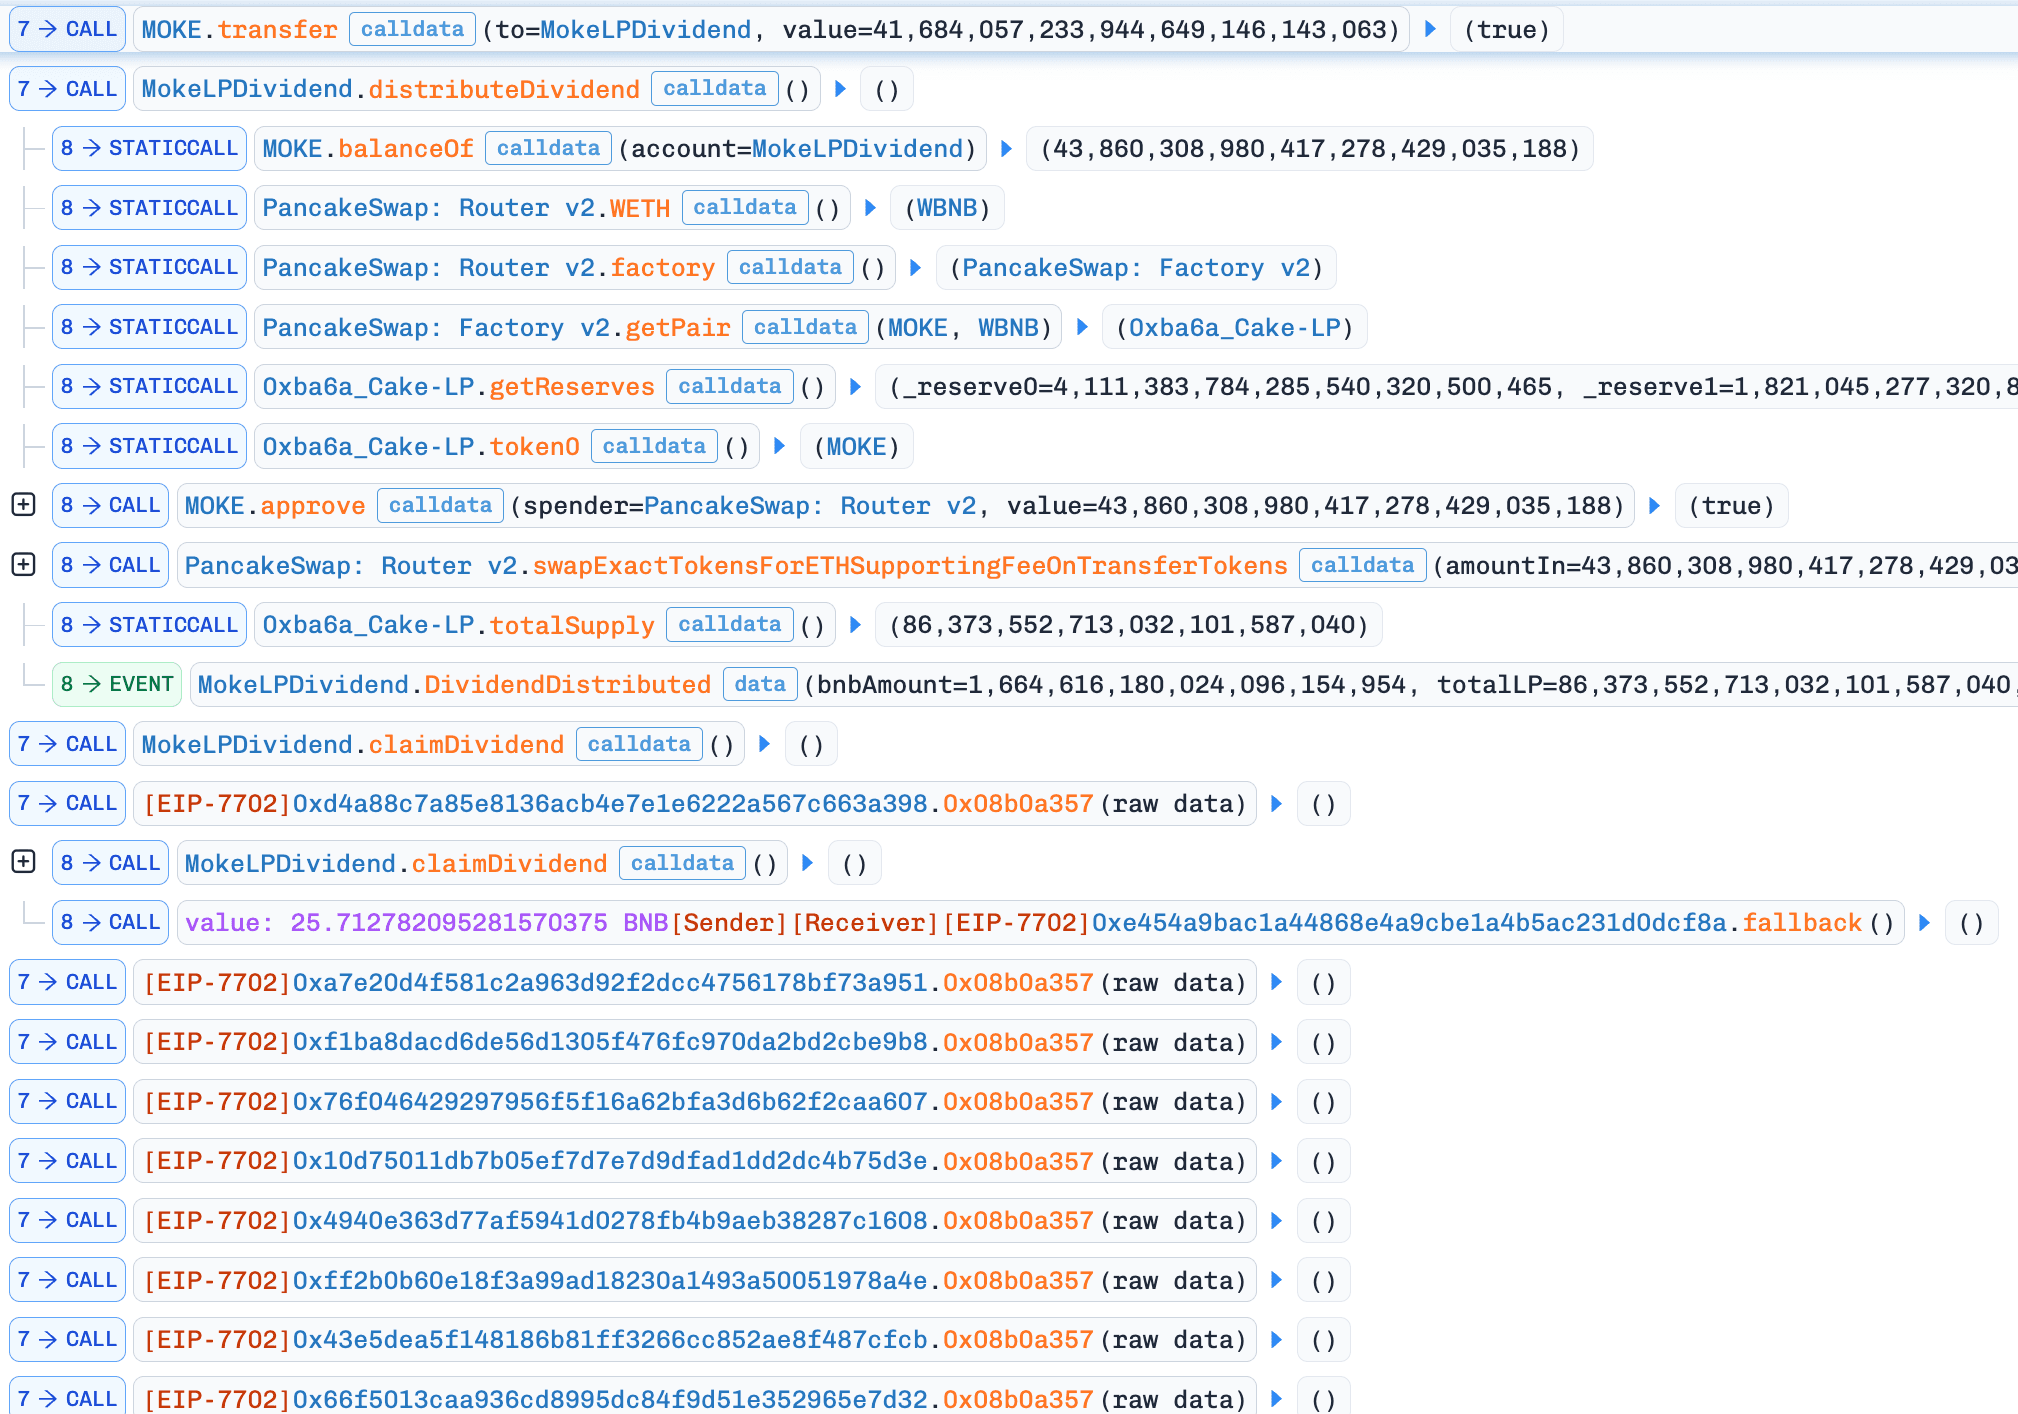
Task: Open address 0x10d75011db7b05ef7d7e7d9dfad1dd2dc4b75d3e
Action: [610, 1161]
